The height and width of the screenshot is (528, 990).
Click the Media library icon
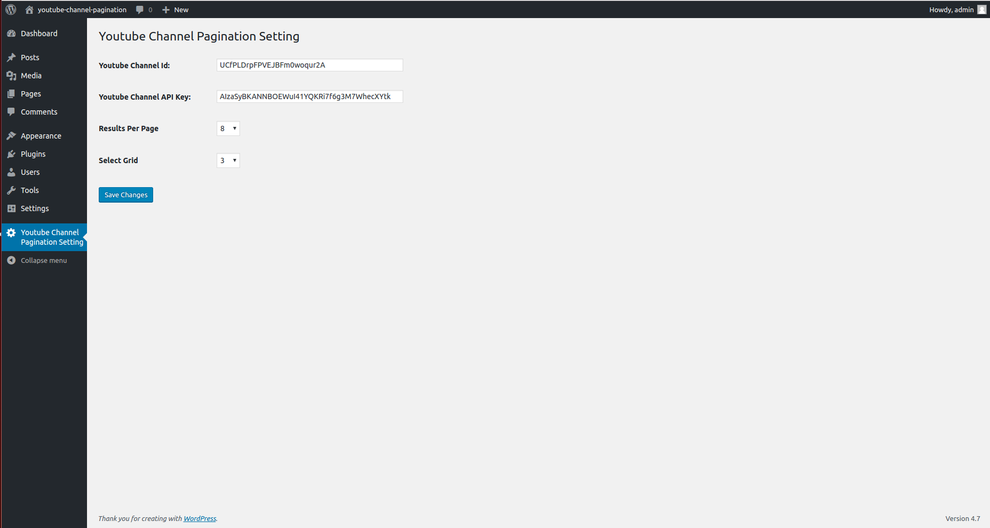[x=11, y=76]
